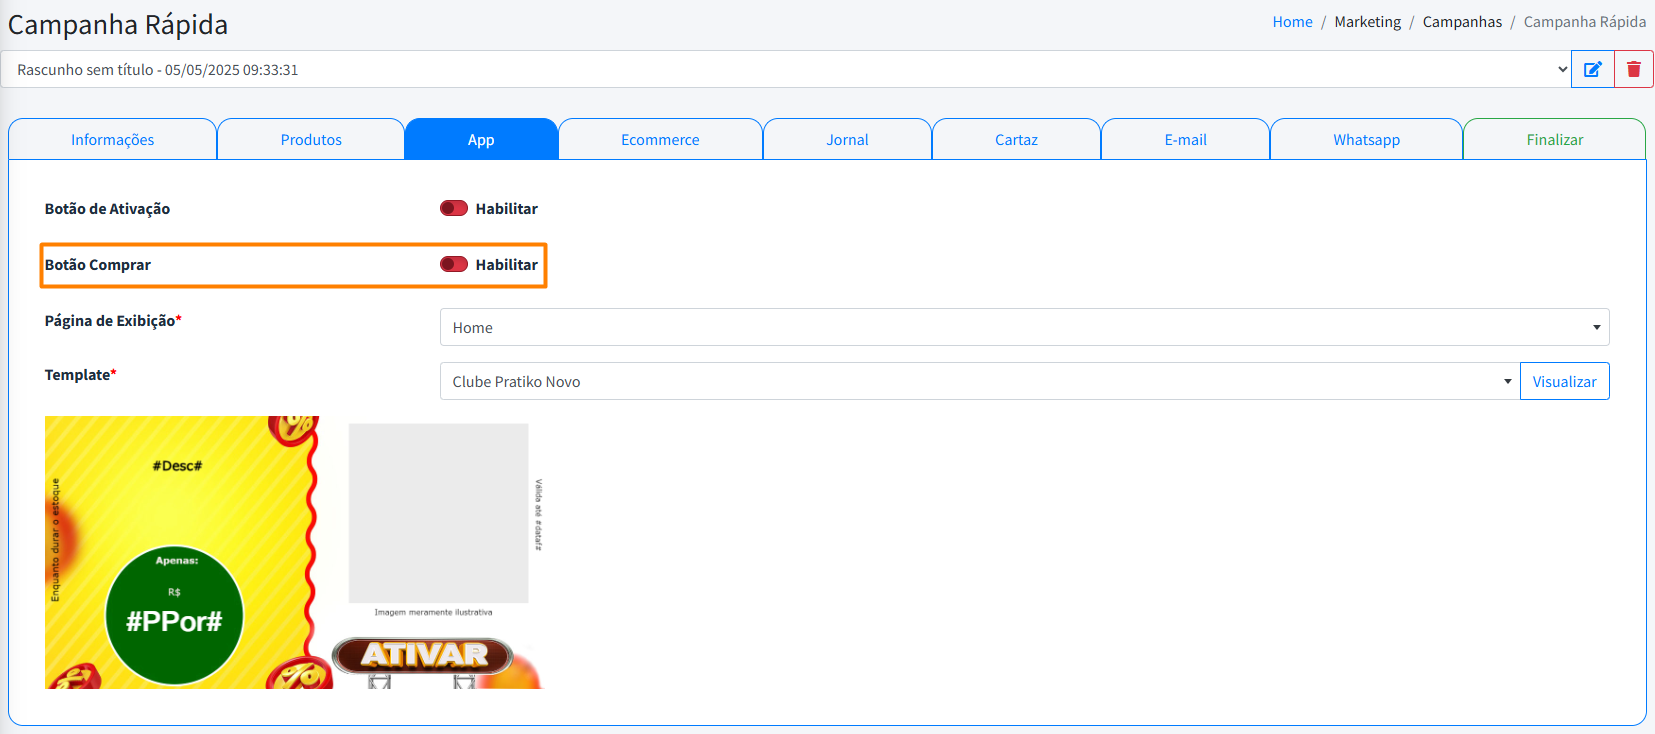Click the edit draft pencil icon
The image size is (1655, 734).
click(x=1592, y=70)
